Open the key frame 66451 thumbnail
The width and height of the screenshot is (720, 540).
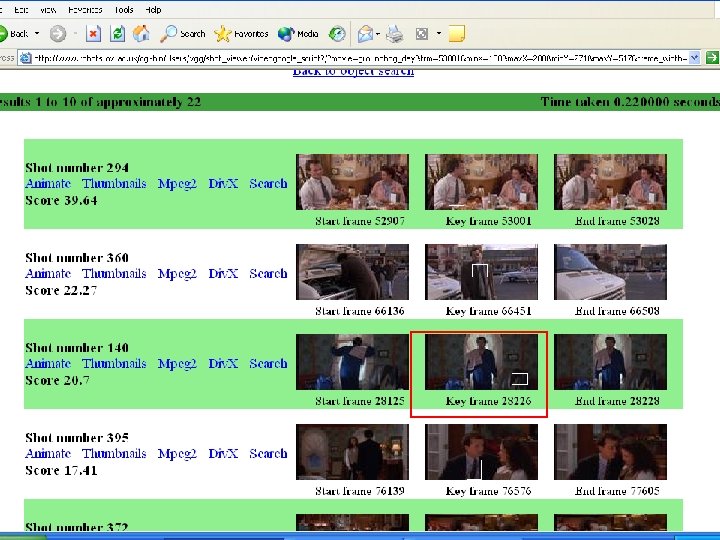coord(481,272)
